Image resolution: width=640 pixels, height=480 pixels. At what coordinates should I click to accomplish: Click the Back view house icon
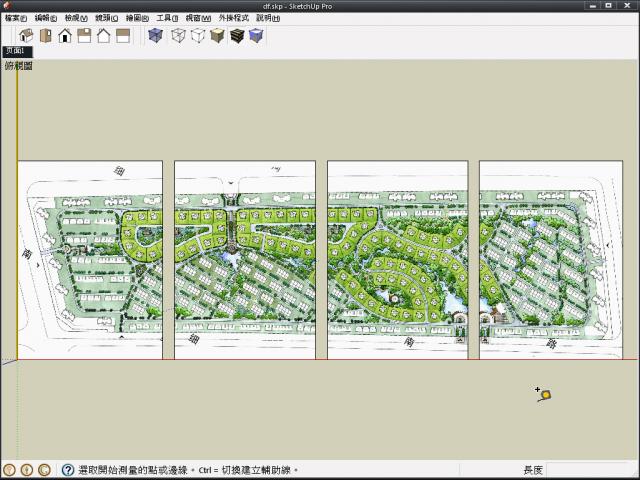tap(103, 36)
